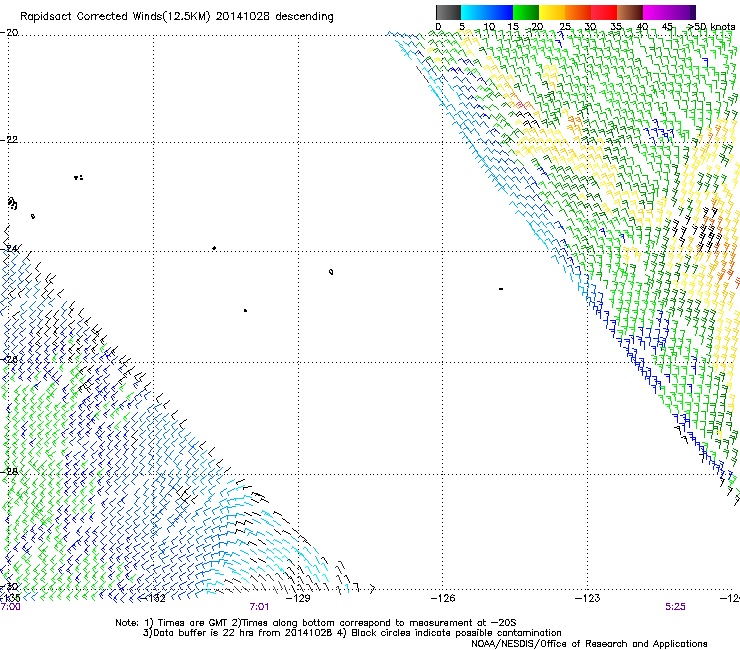Click the '-132' longitude label
The image size is (740, 650).
(x=154, y=599)
